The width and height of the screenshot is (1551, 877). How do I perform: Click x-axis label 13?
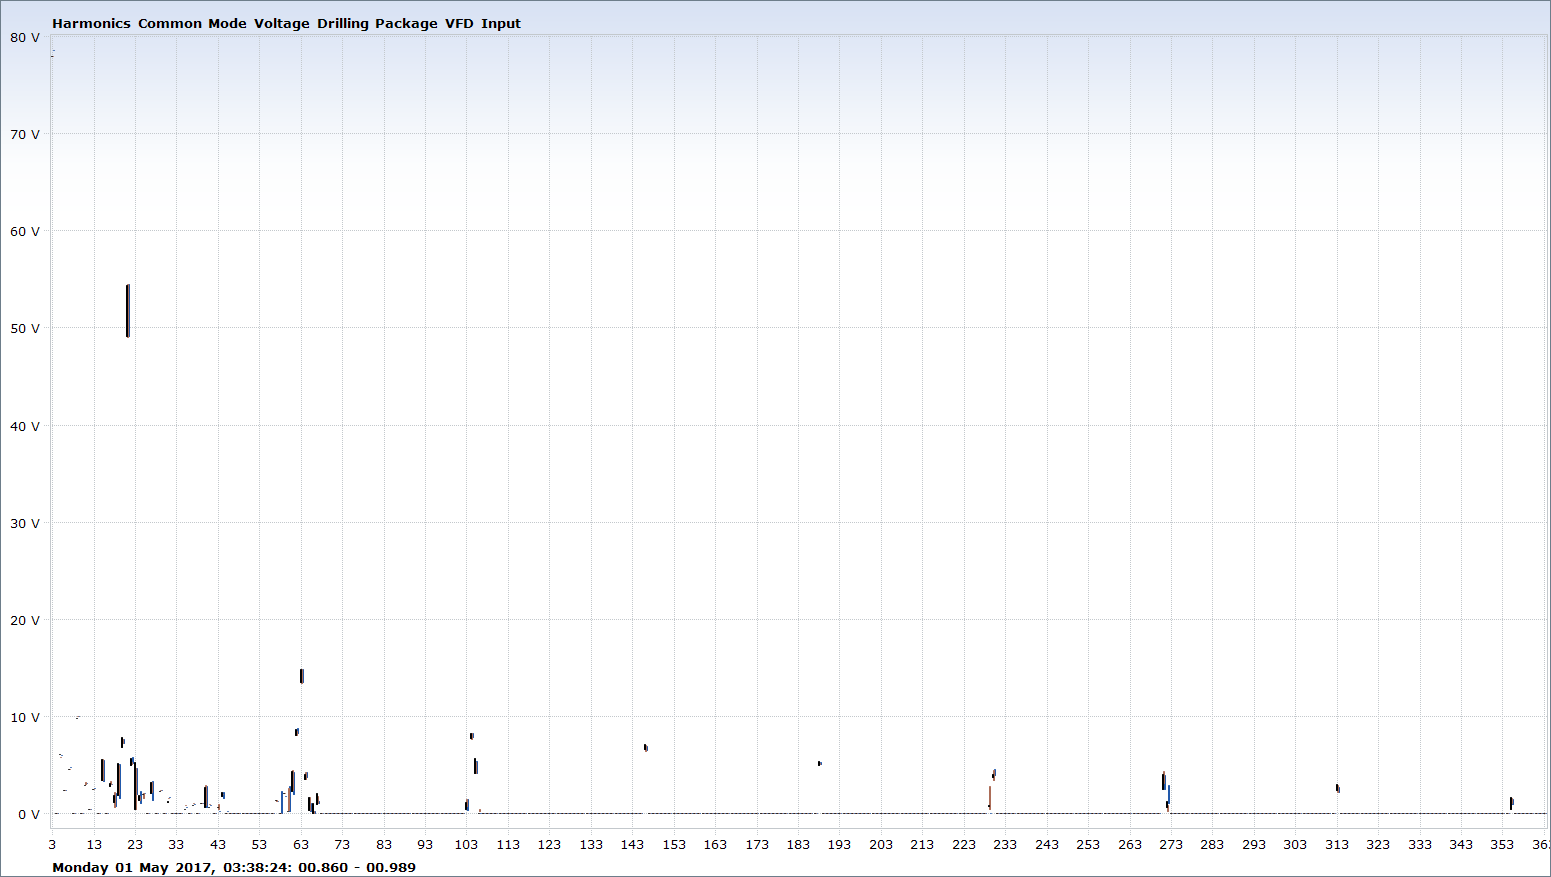pos(94,844)
